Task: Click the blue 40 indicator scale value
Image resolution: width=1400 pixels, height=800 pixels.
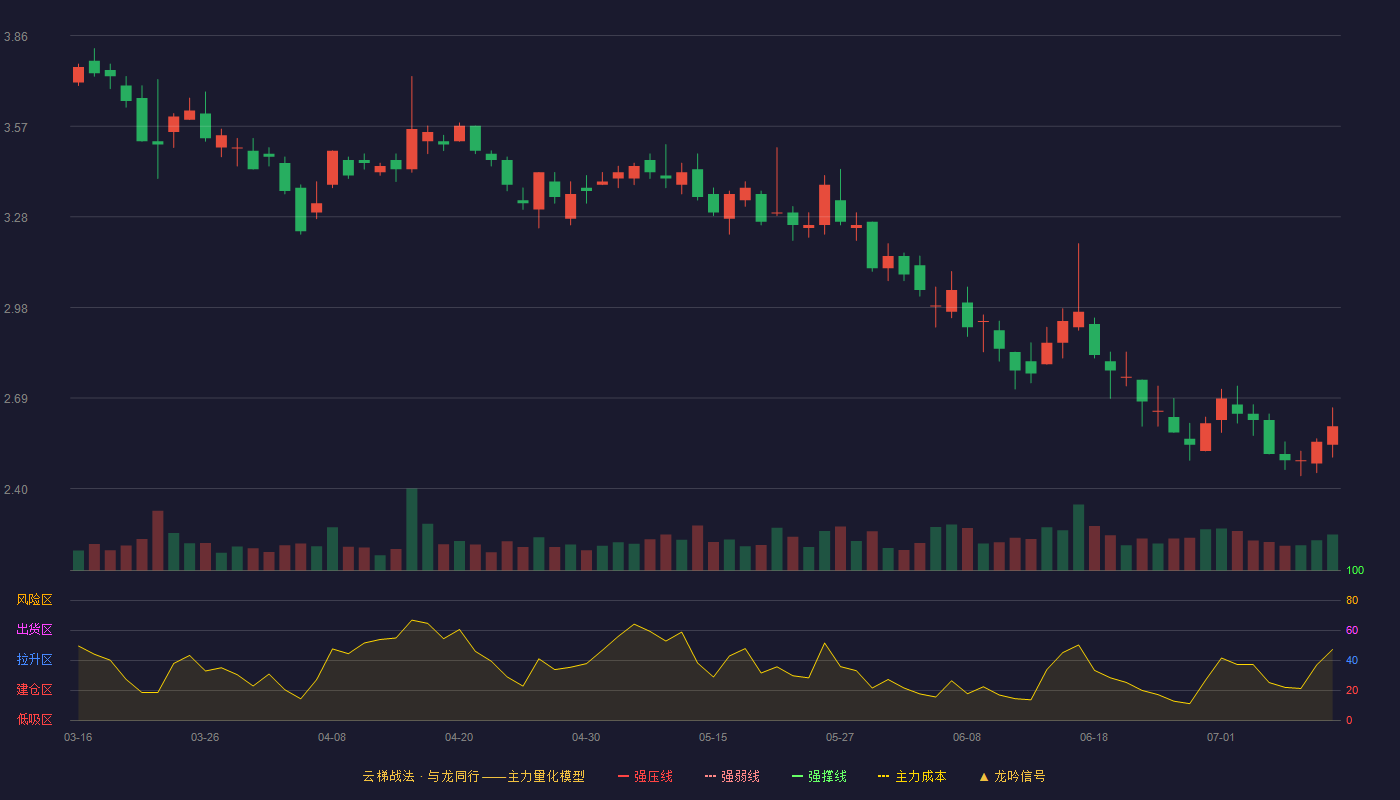Action: pos(1352,661)
